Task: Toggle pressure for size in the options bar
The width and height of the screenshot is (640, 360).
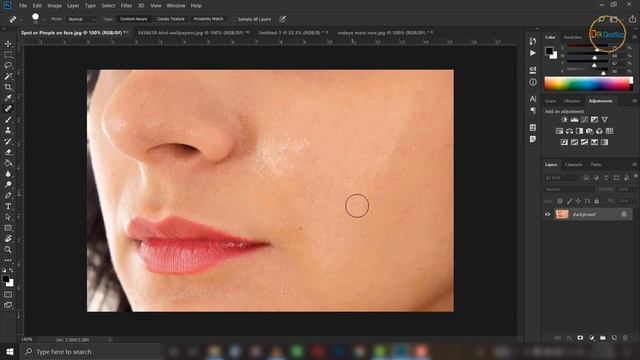Action: (282, 19)
